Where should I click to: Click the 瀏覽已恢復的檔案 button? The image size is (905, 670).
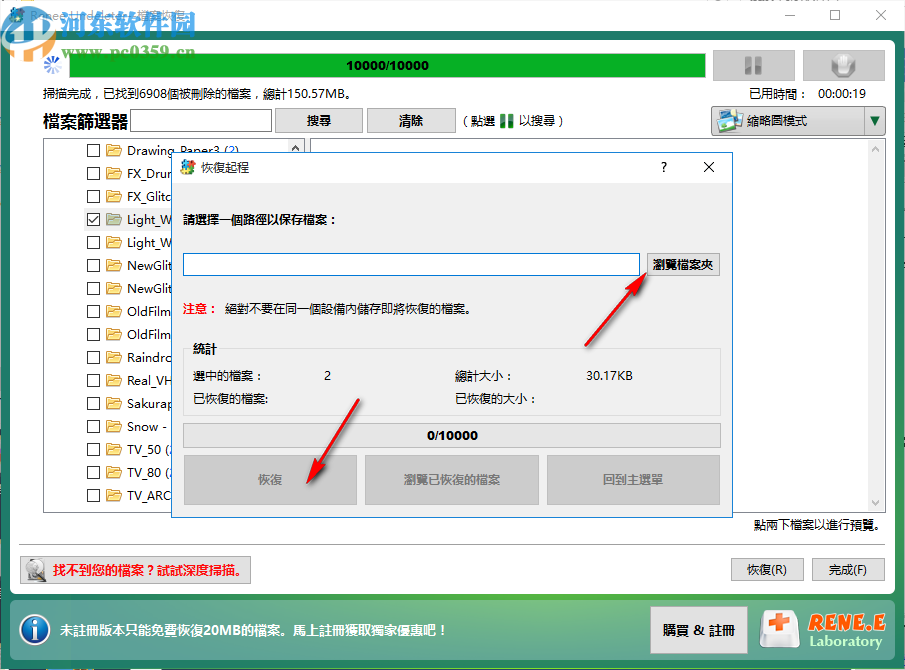452,480
